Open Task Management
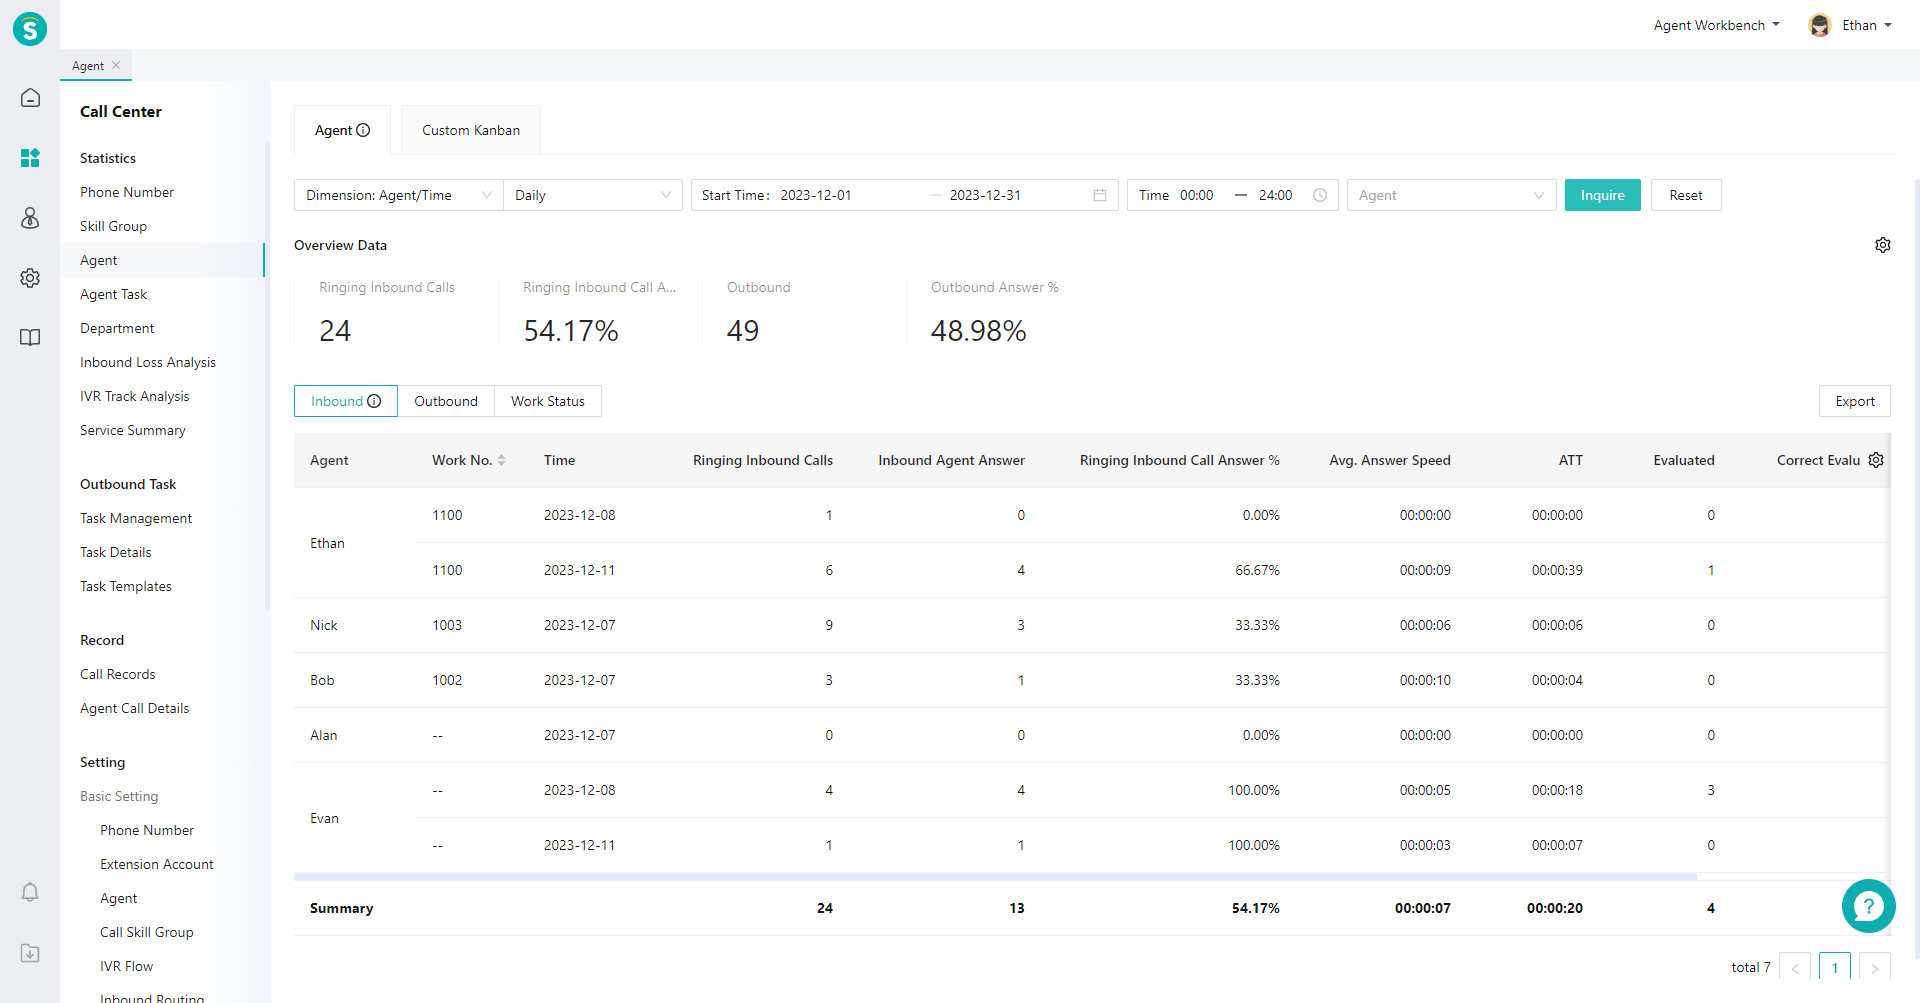 [136, 518]
